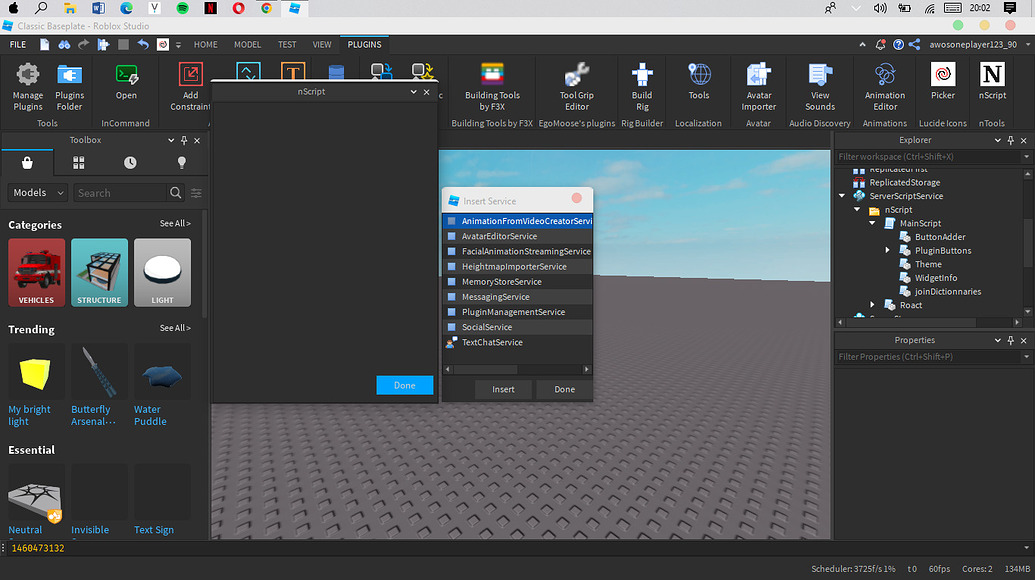Image resolution: width=1035 pixels, height=580 pixels.
Task: Open the nScript widget dropdown arrow
Action: (x=413, y=92)
